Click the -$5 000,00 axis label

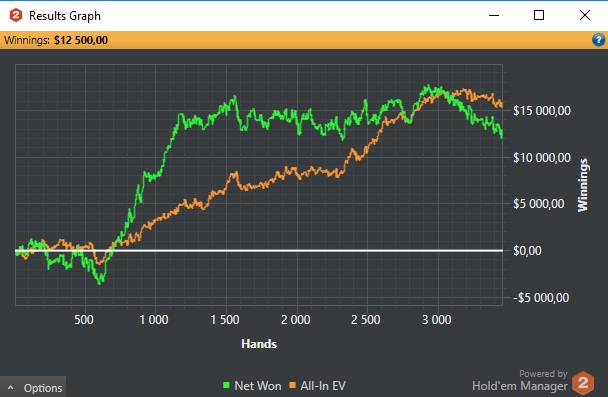[541, 297]
